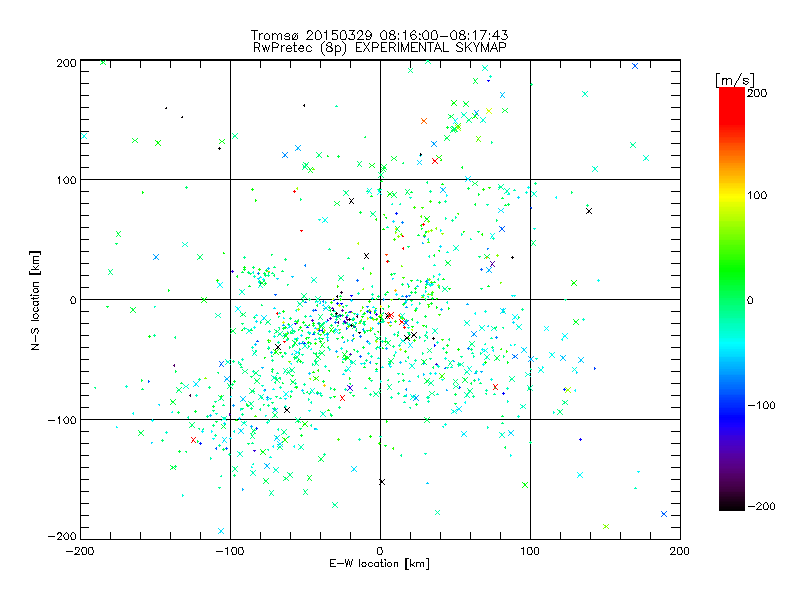Click the '-100' tick label on N-S axis
Screen dimensions: 800x600
(x=62, y=420)
